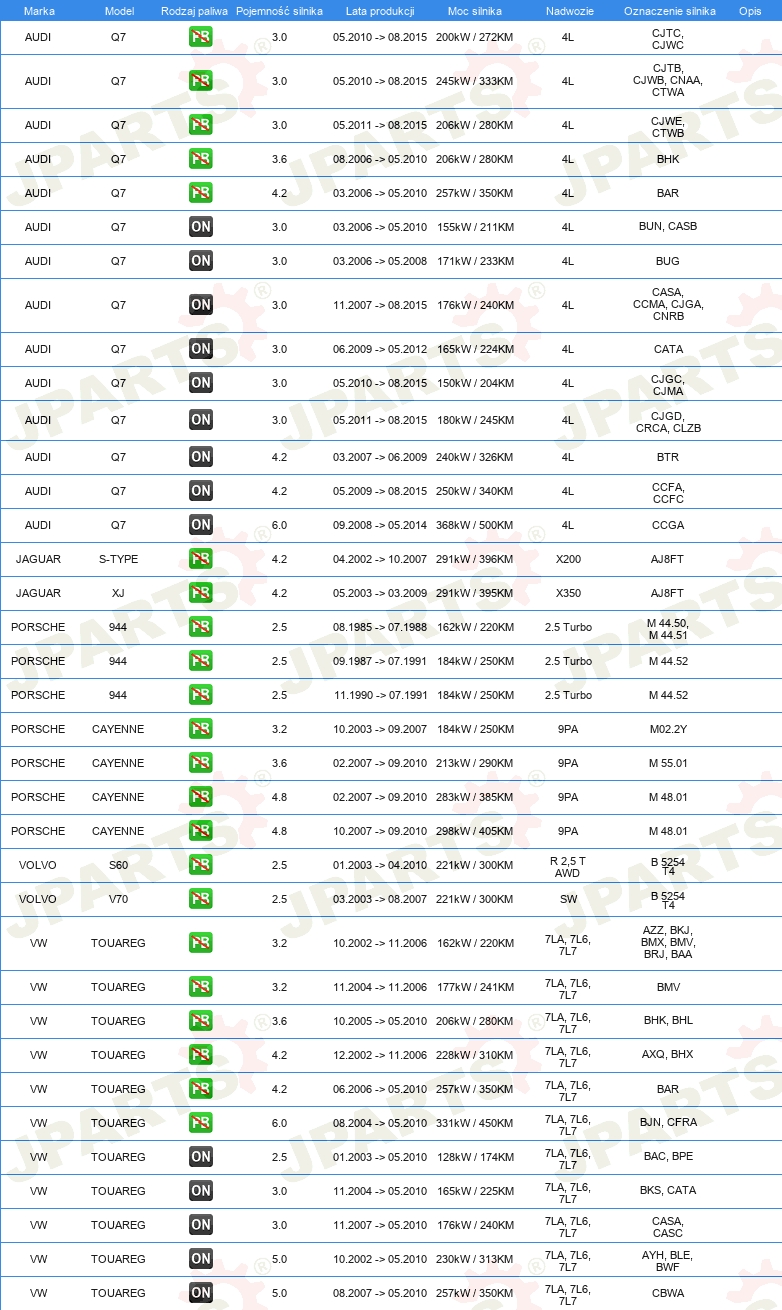This screenshot has width=782, height=1310.
Task: Select ON icon for Touareg BKS, CATA
Action: [x=201, y=1191]
